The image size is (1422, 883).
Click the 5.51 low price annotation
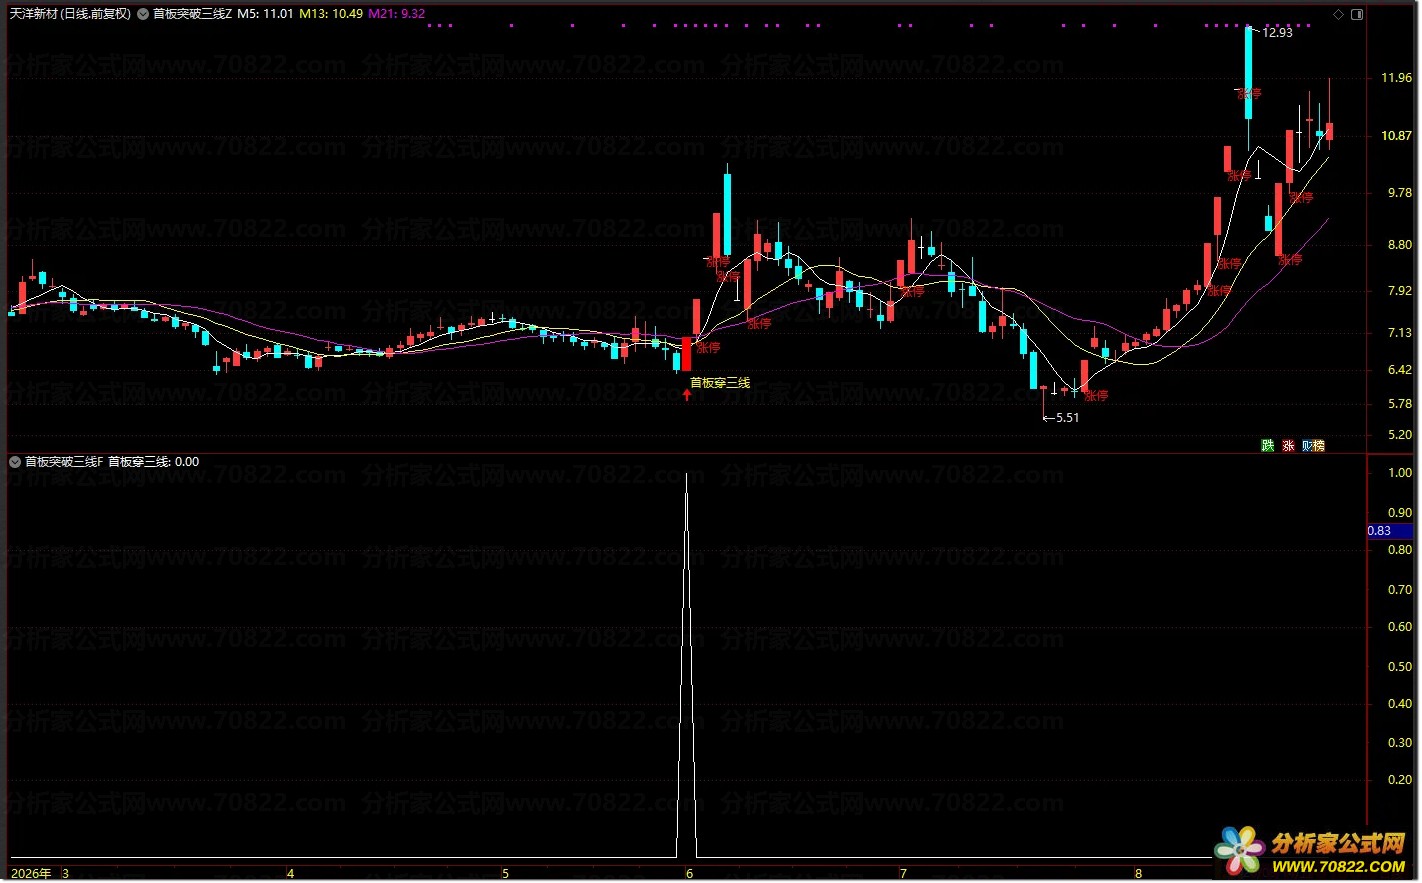[1067, 418]
